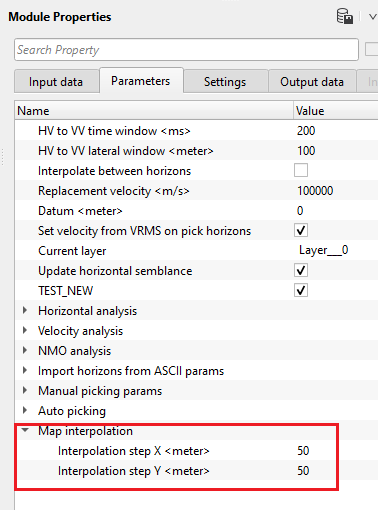Click Replacement velocity value 100000
Viewport: 378px width, 510px height.
point(315,191)
